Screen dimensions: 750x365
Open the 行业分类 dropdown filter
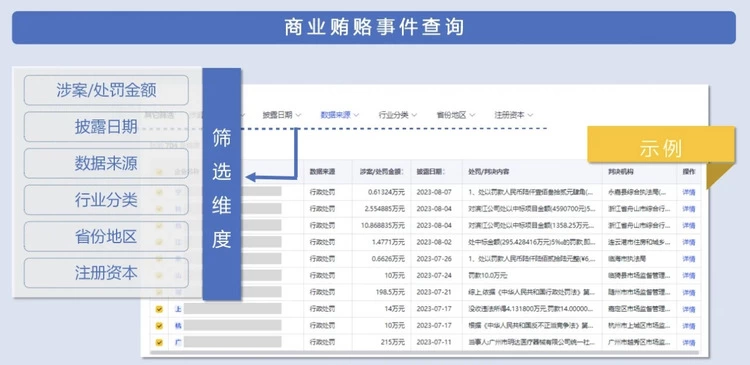point(397,115)
